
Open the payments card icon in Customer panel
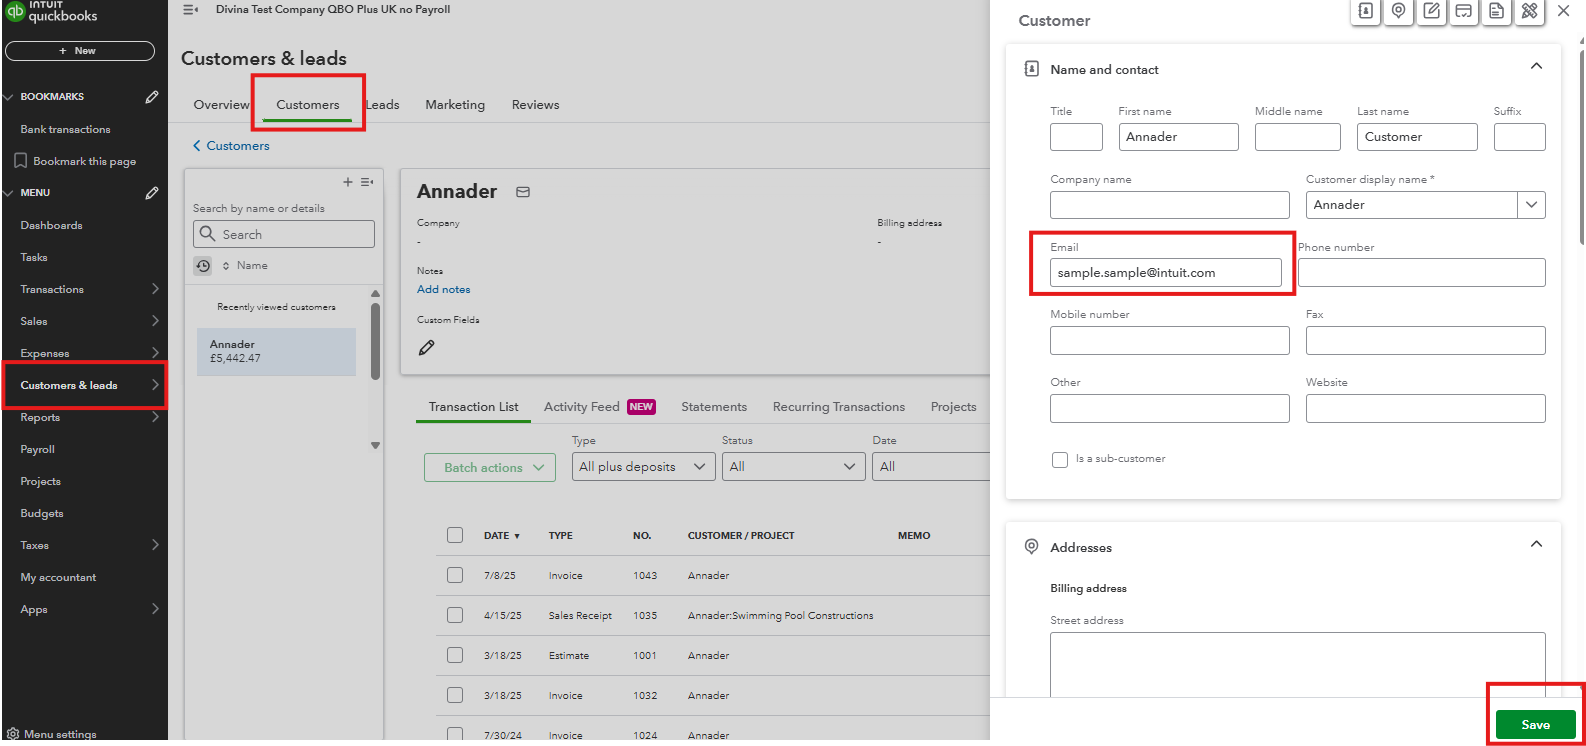pyautogui.click(x=1464, y=12)
